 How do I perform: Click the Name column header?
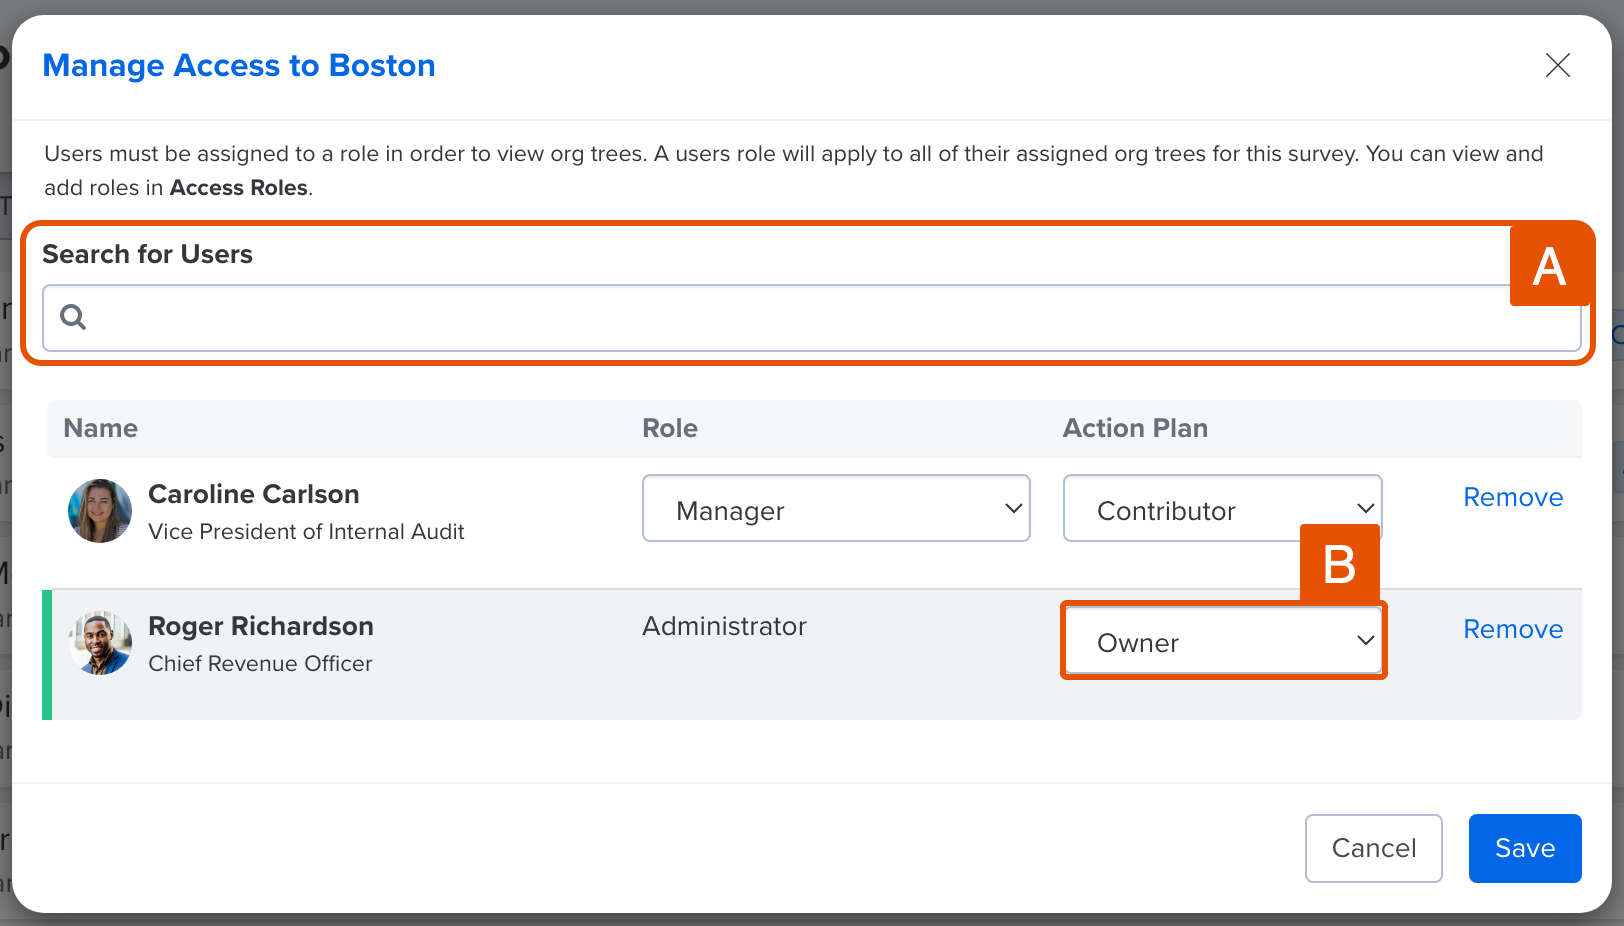100,428
